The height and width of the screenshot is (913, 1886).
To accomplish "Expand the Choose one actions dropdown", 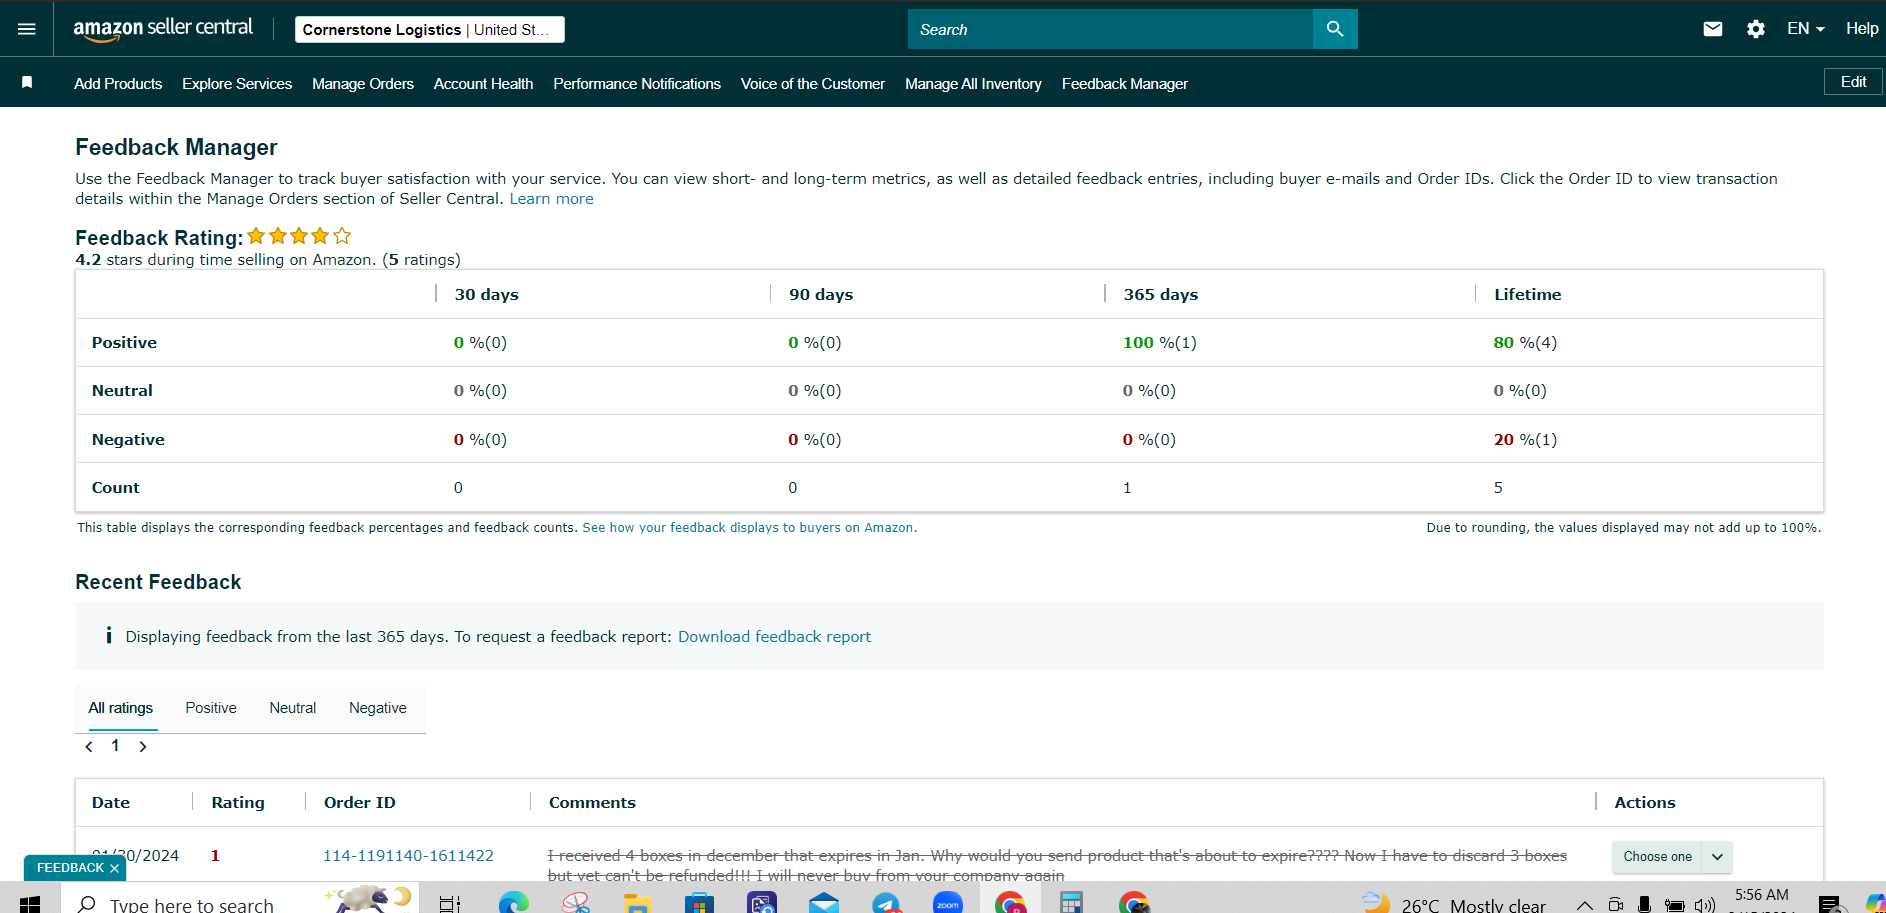I will point(1672,857).
